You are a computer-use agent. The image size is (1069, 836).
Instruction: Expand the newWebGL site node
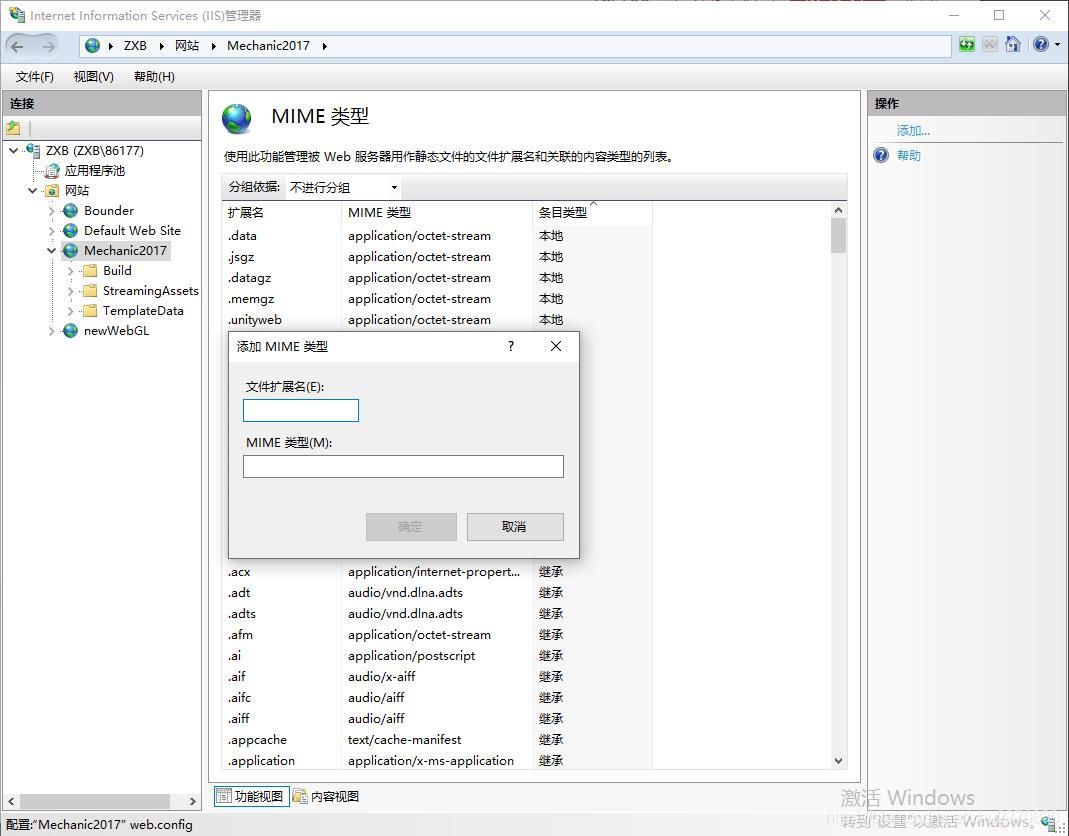tap(52, 331)
